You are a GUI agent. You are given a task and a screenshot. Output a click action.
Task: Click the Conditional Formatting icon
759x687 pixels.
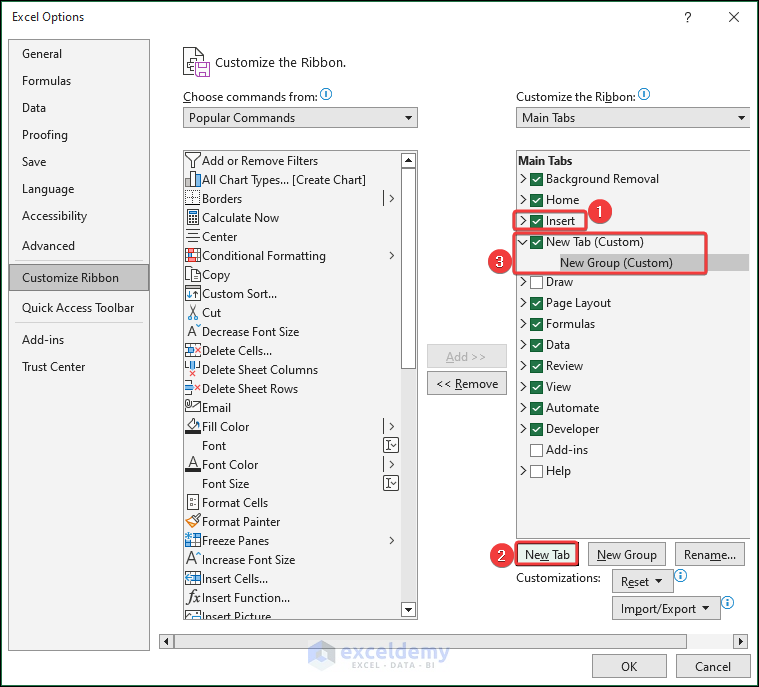[x=193, y=255]
